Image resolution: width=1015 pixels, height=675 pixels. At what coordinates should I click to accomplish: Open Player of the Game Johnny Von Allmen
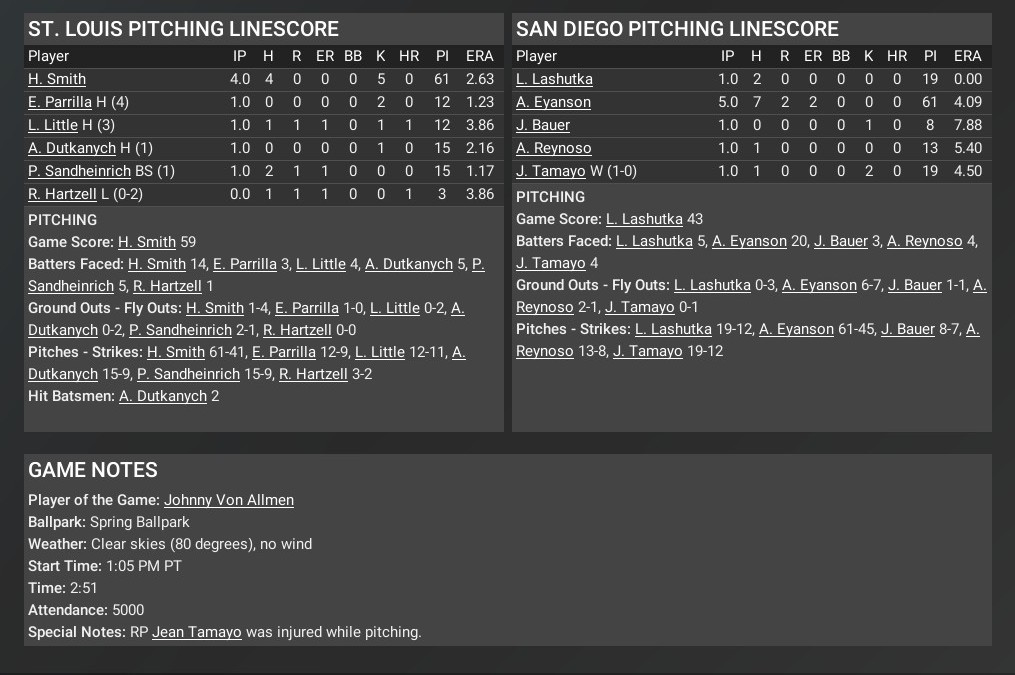tap(229, 500)
